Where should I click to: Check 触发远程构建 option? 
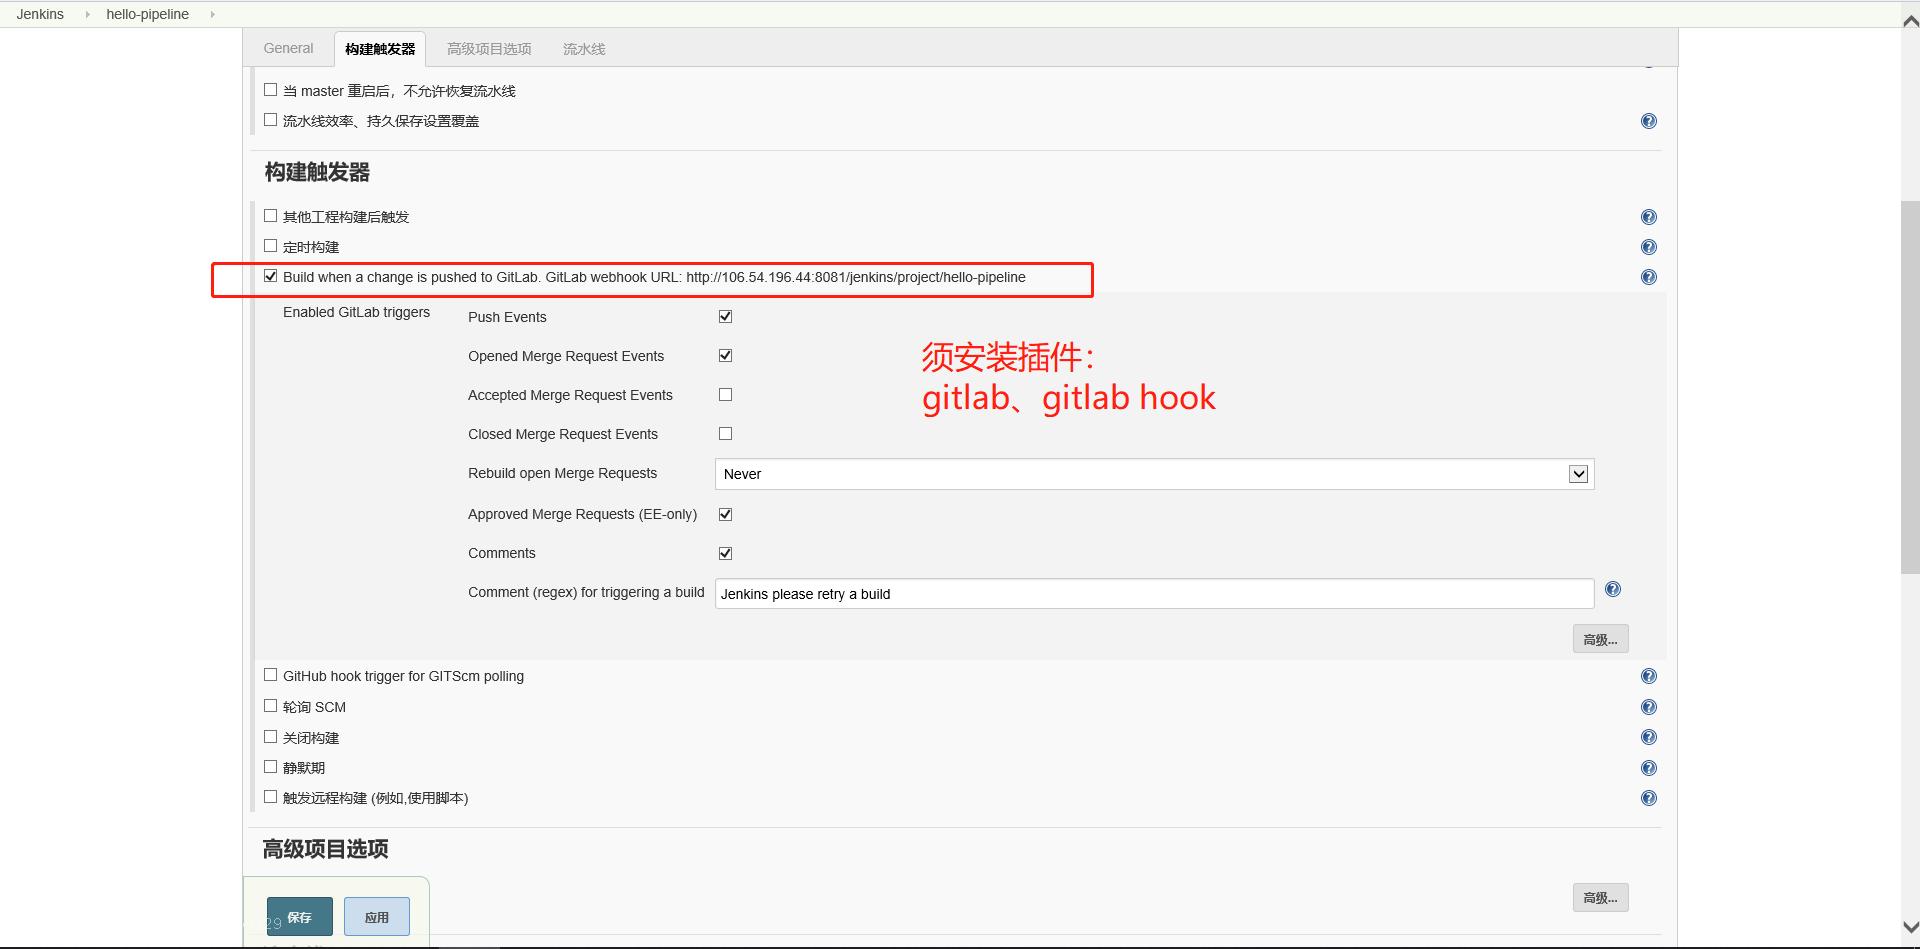(x=270, y=797)
